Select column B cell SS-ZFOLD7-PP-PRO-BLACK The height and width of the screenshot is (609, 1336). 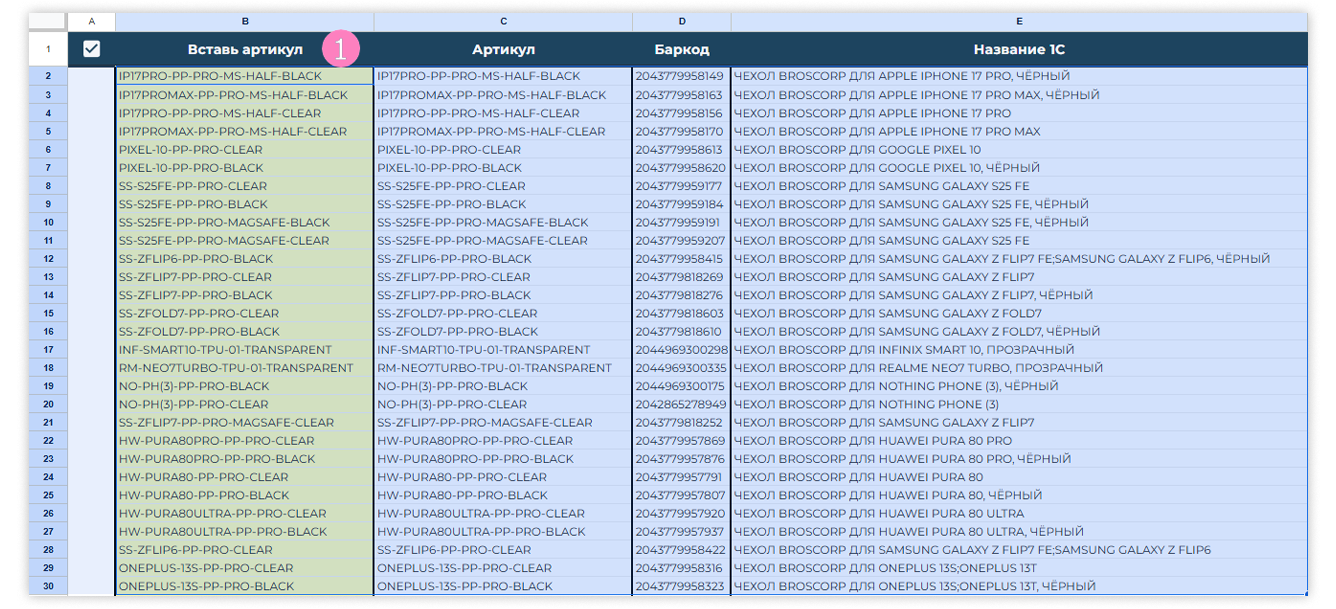pyautogui.click(x=245, y=331)
